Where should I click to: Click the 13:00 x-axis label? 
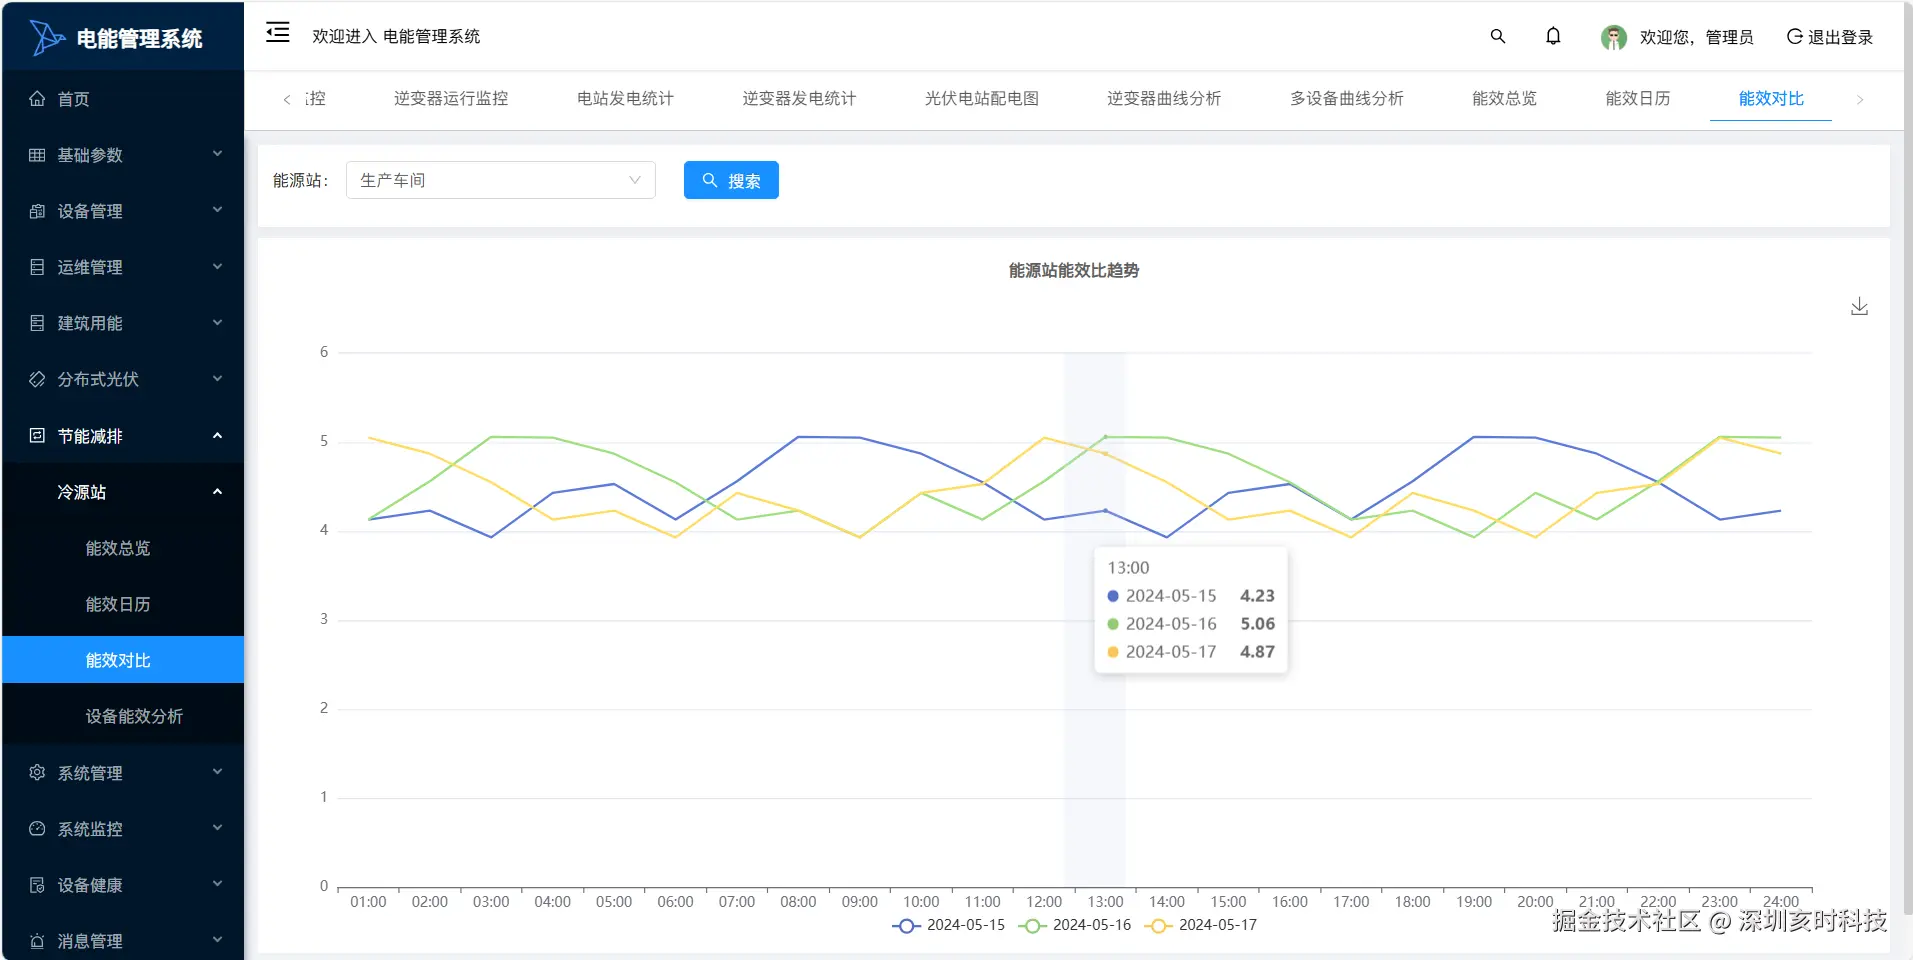click(1105, 901)
